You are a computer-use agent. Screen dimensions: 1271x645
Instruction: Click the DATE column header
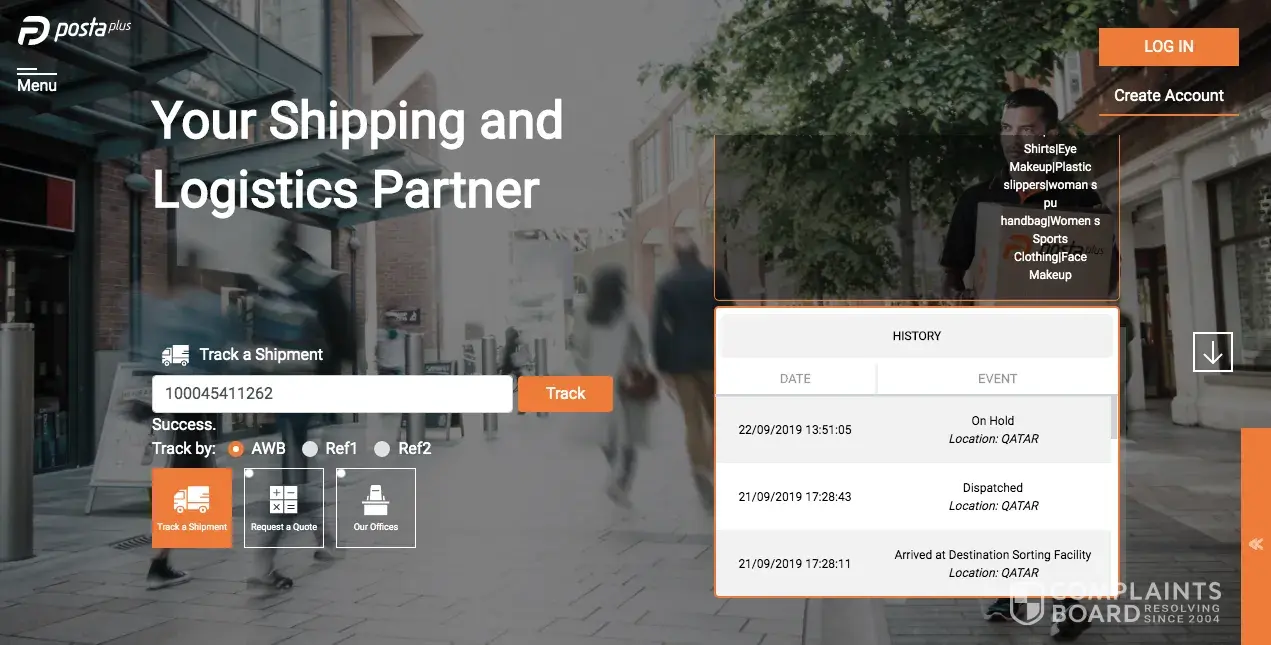[795, 379]
